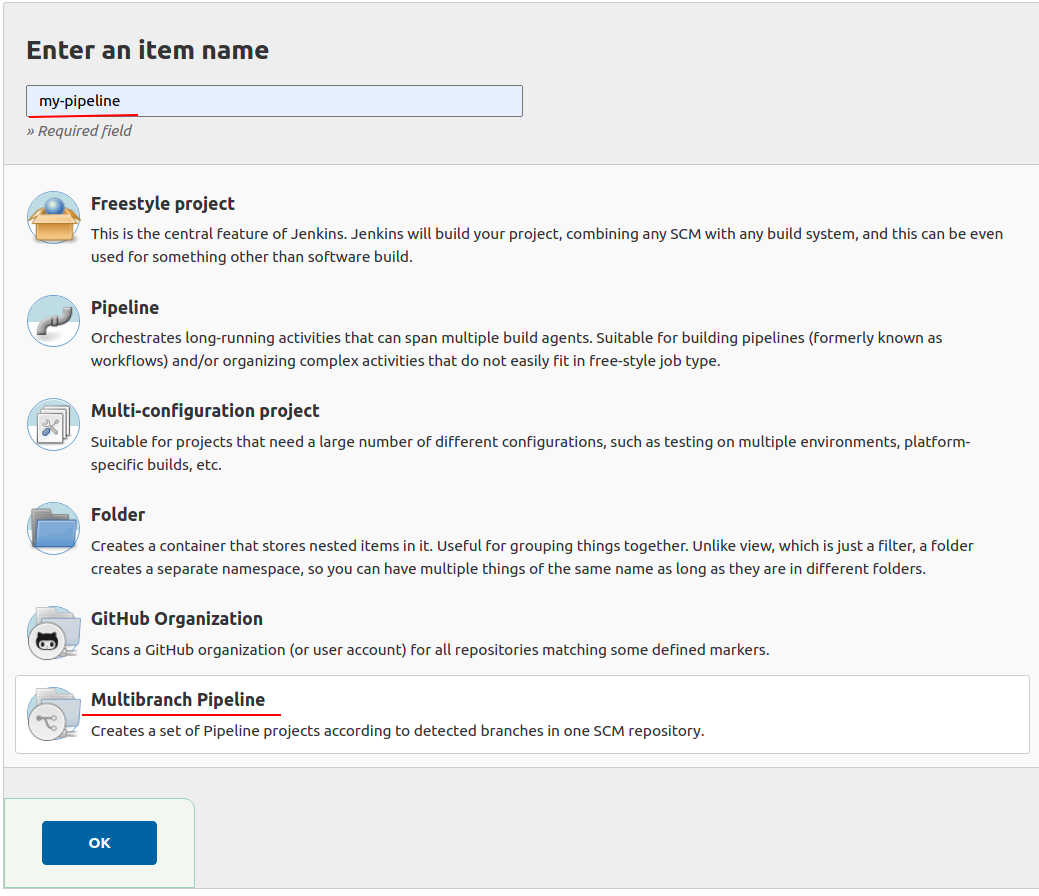Choose the Pipeline item type heading
The image size is (1039, 896).
(125, 308)
